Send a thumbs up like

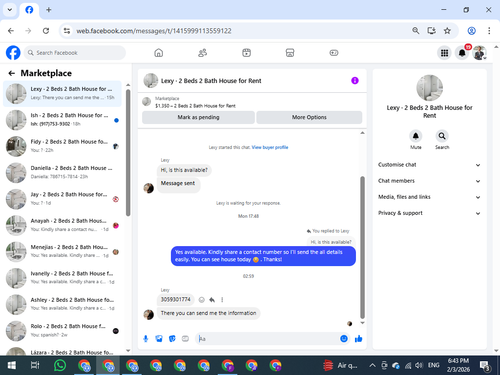coord(358,339)
